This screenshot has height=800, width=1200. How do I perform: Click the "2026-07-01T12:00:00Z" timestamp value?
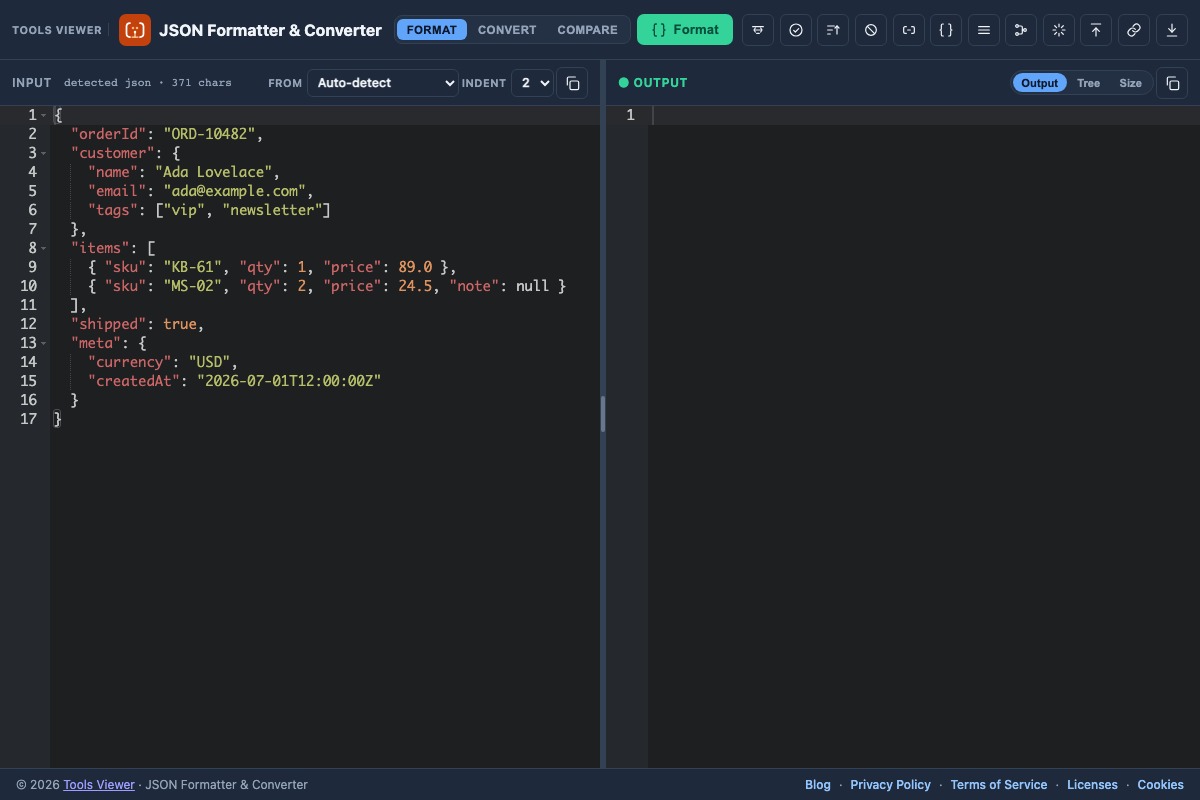289,381
